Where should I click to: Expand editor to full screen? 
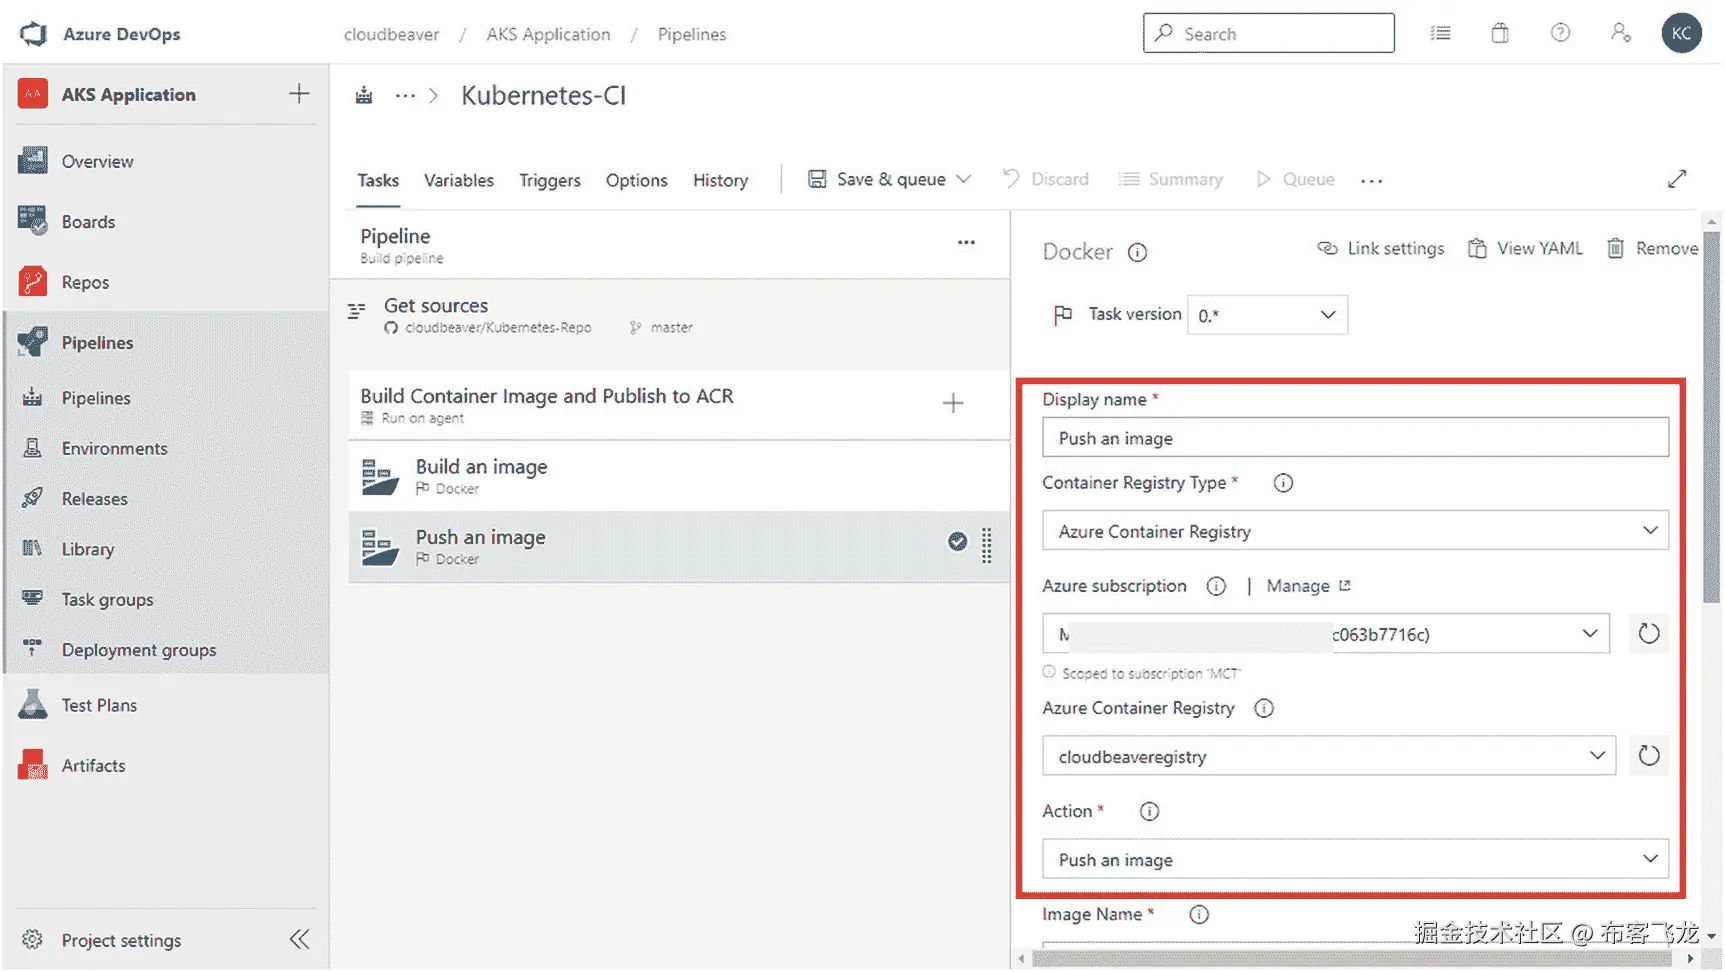pos(1677,180)
